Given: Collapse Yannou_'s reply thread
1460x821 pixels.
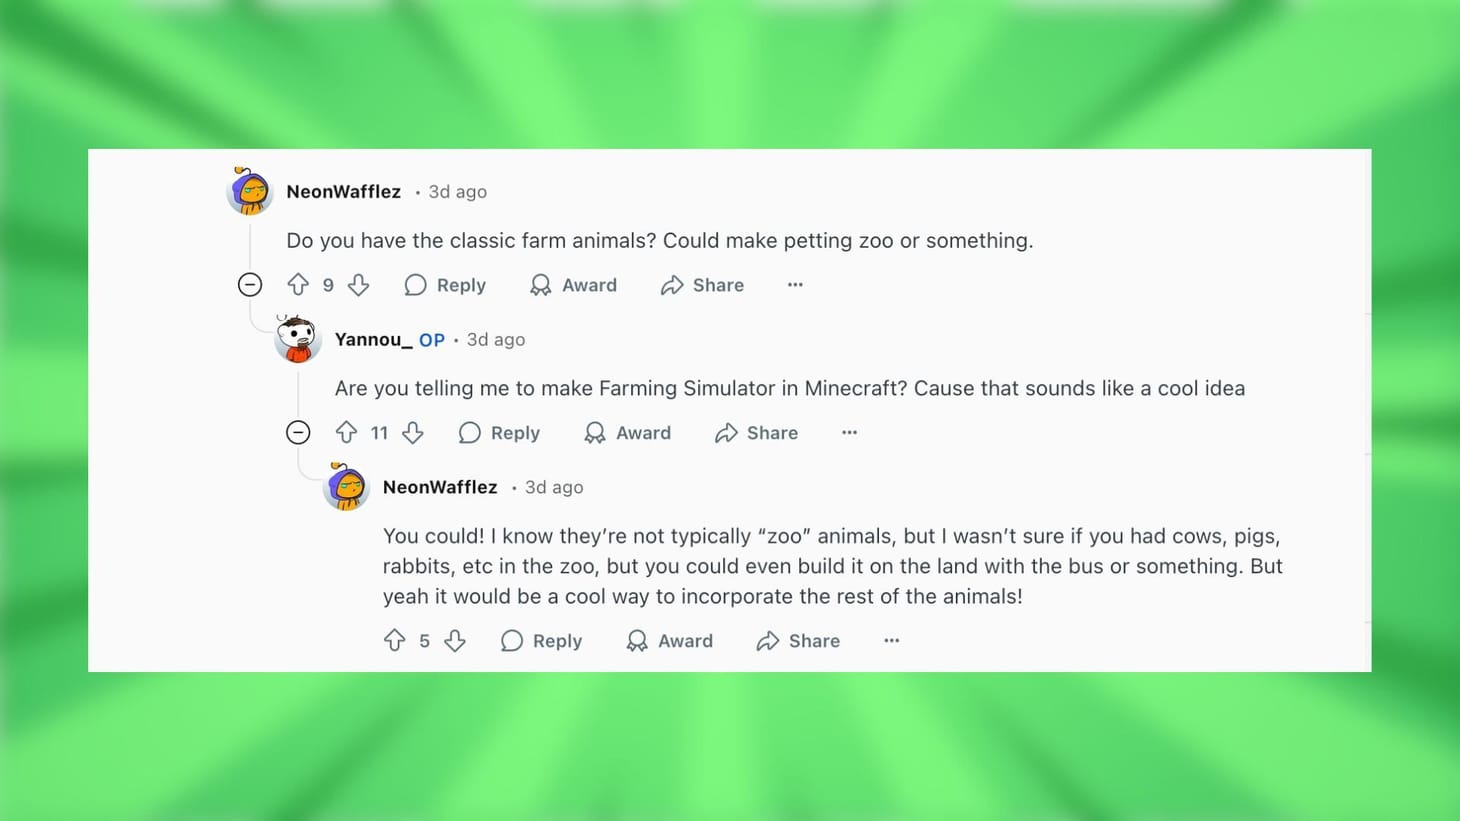Looking at the screenshot, I should [x=297, y=431].
